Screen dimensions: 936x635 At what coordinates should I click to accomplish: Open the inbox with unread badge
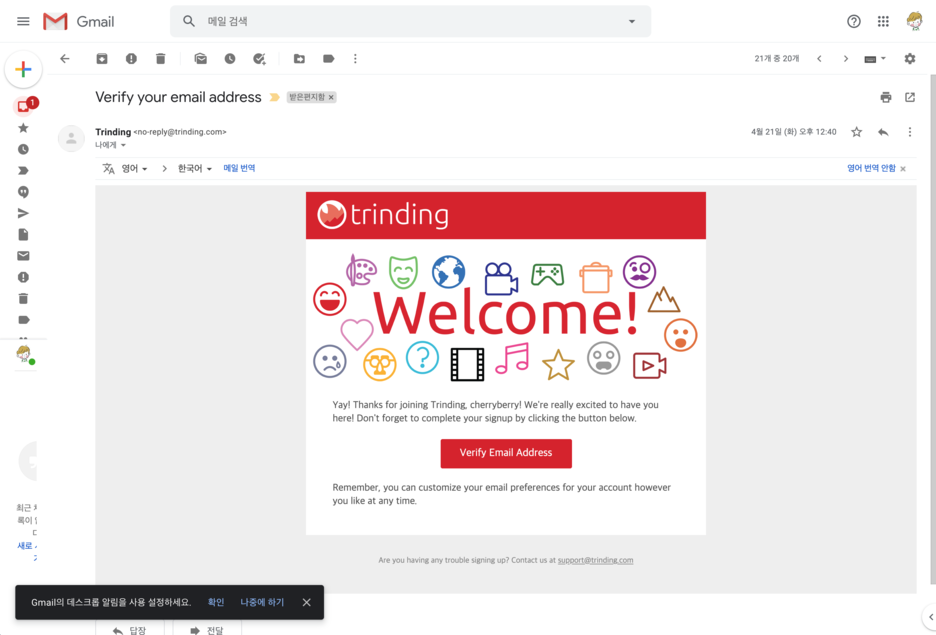pos(24,106)
